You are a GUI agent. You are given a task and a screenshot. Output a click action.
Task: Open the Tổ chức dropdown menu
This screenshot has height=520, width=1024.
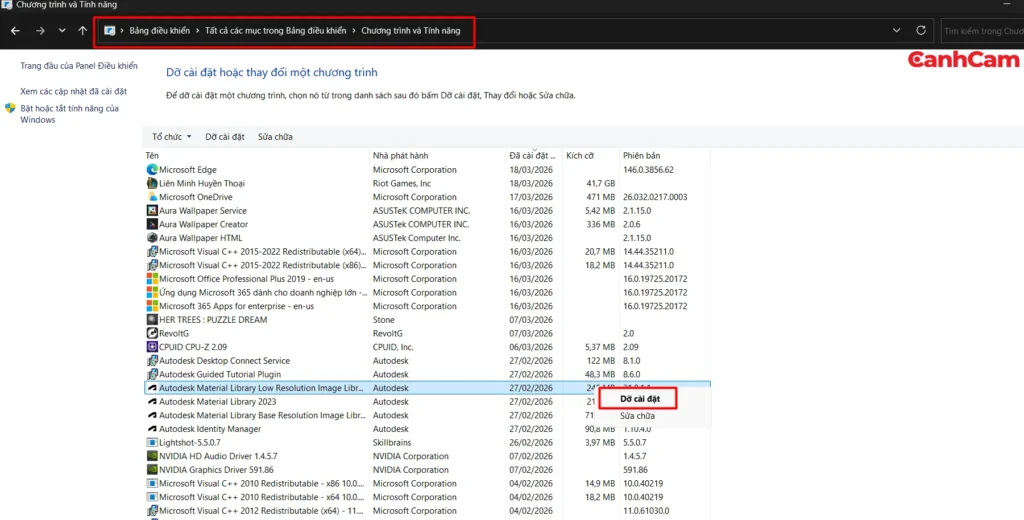pyautogui.click(x=171, y=136)
